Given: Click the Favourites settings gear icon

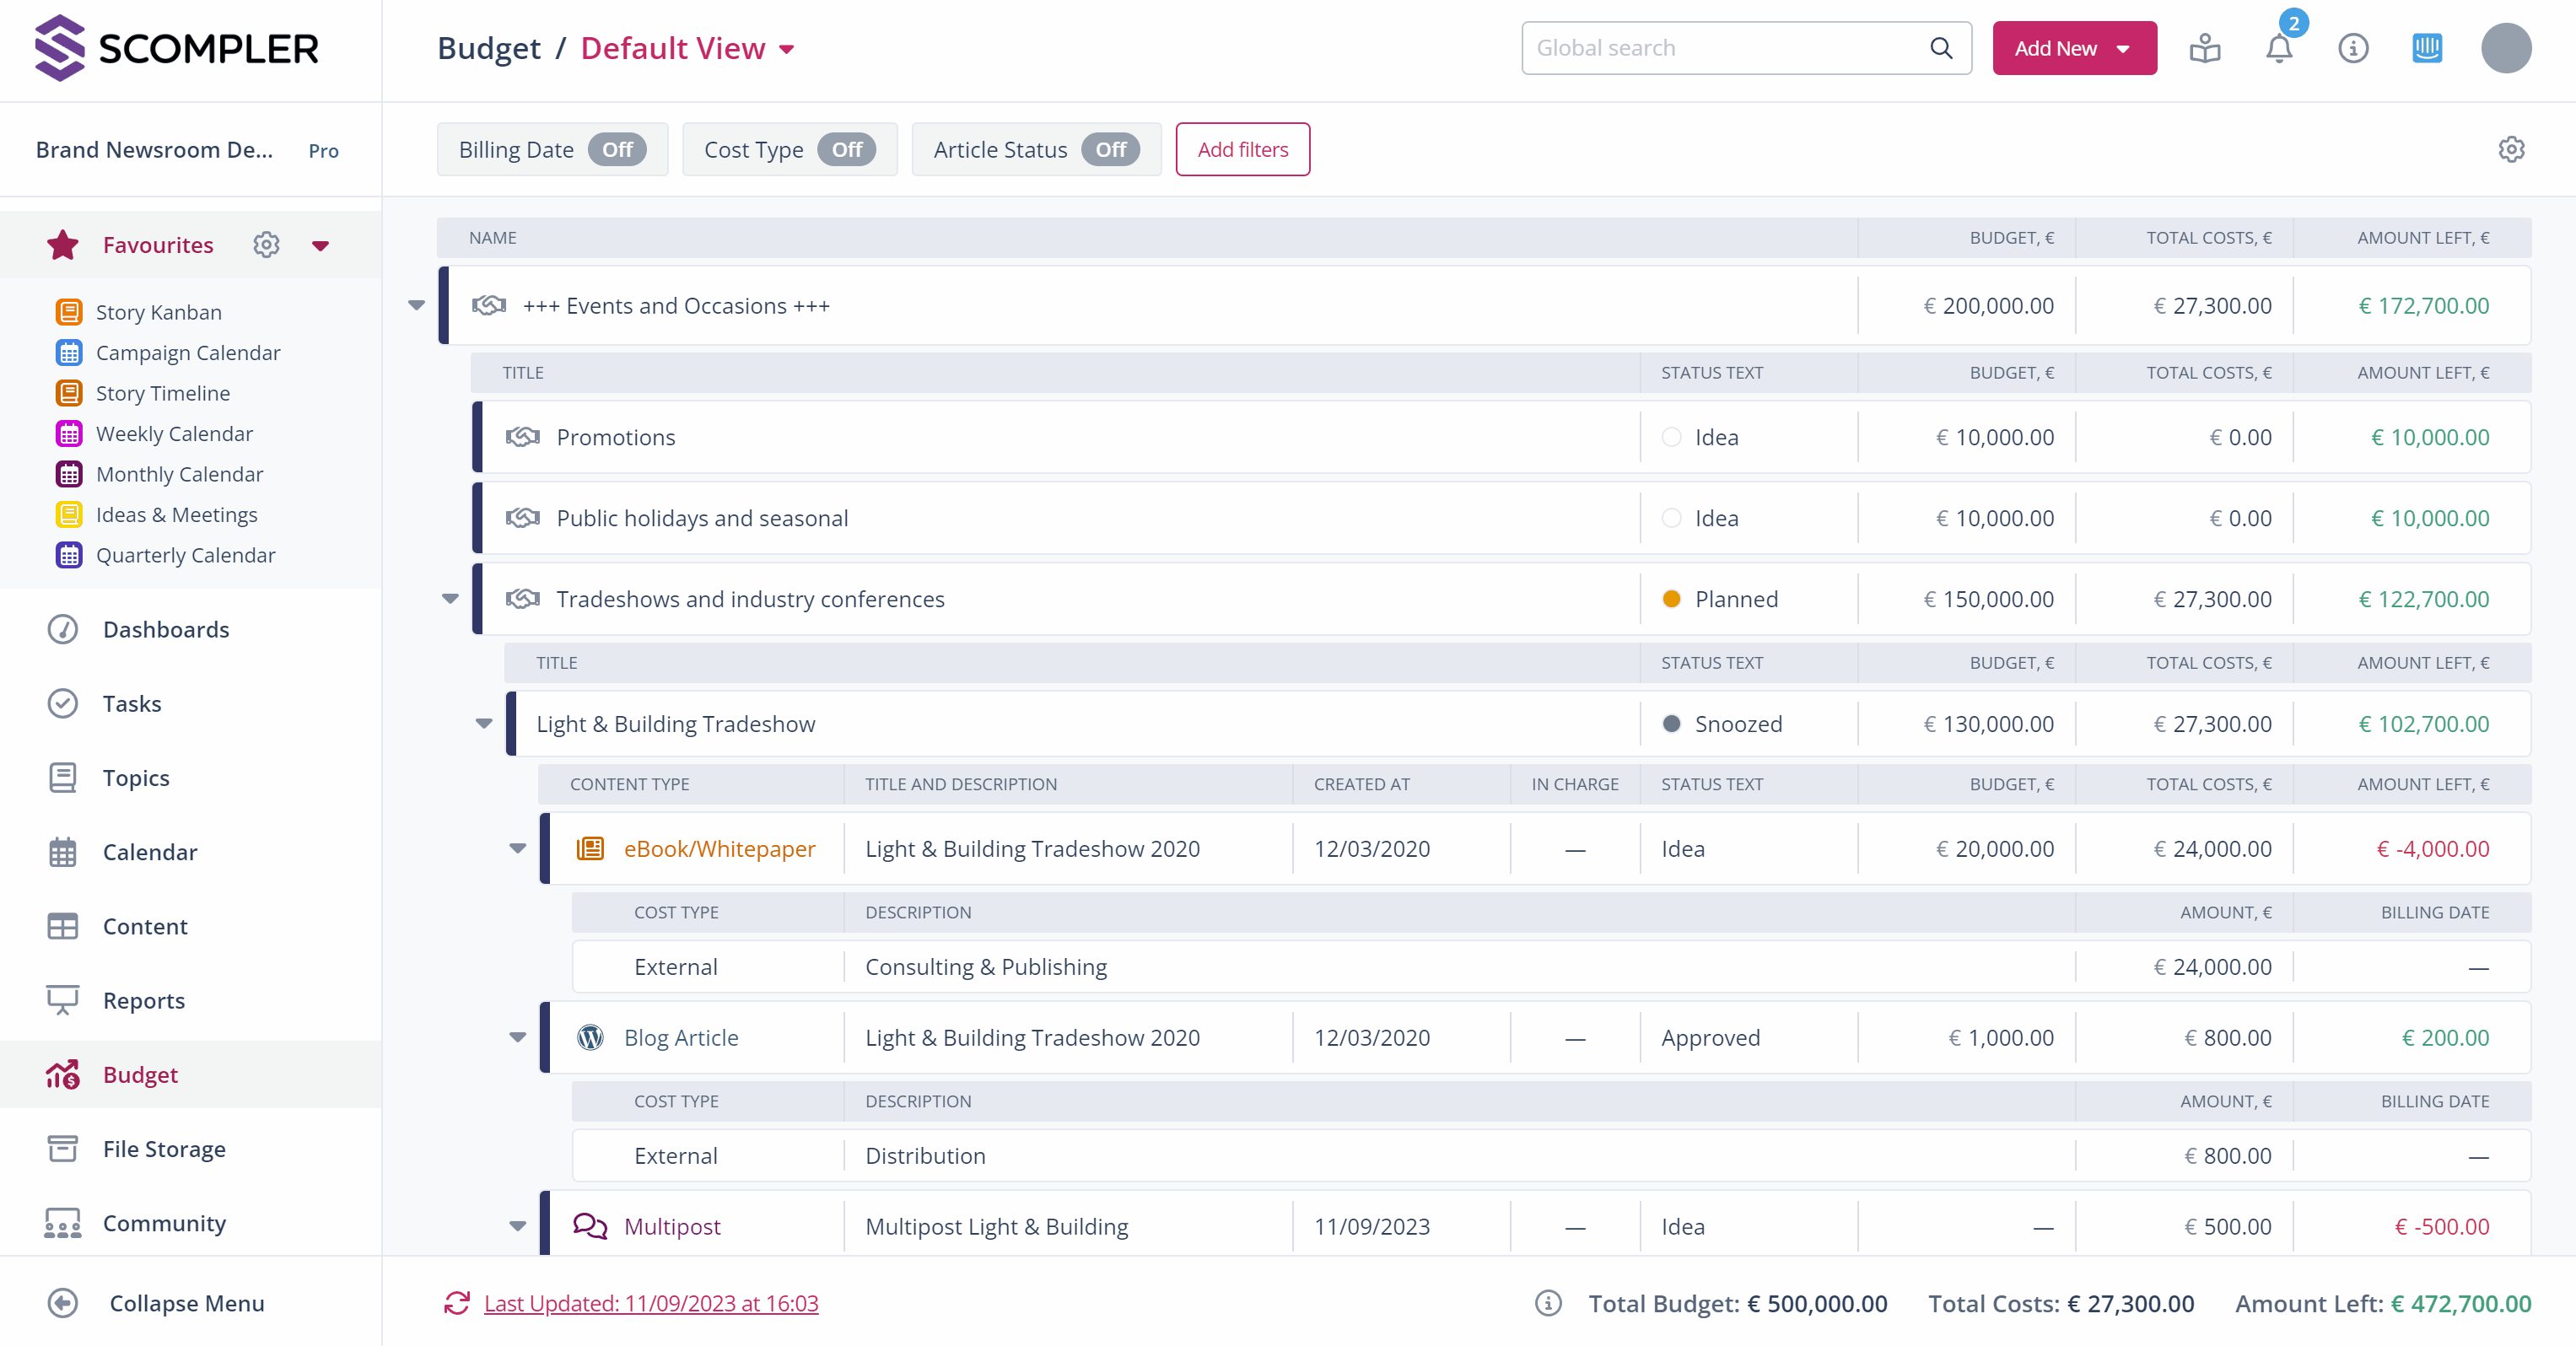Looking at the screenshot, I should click(266, 245).
